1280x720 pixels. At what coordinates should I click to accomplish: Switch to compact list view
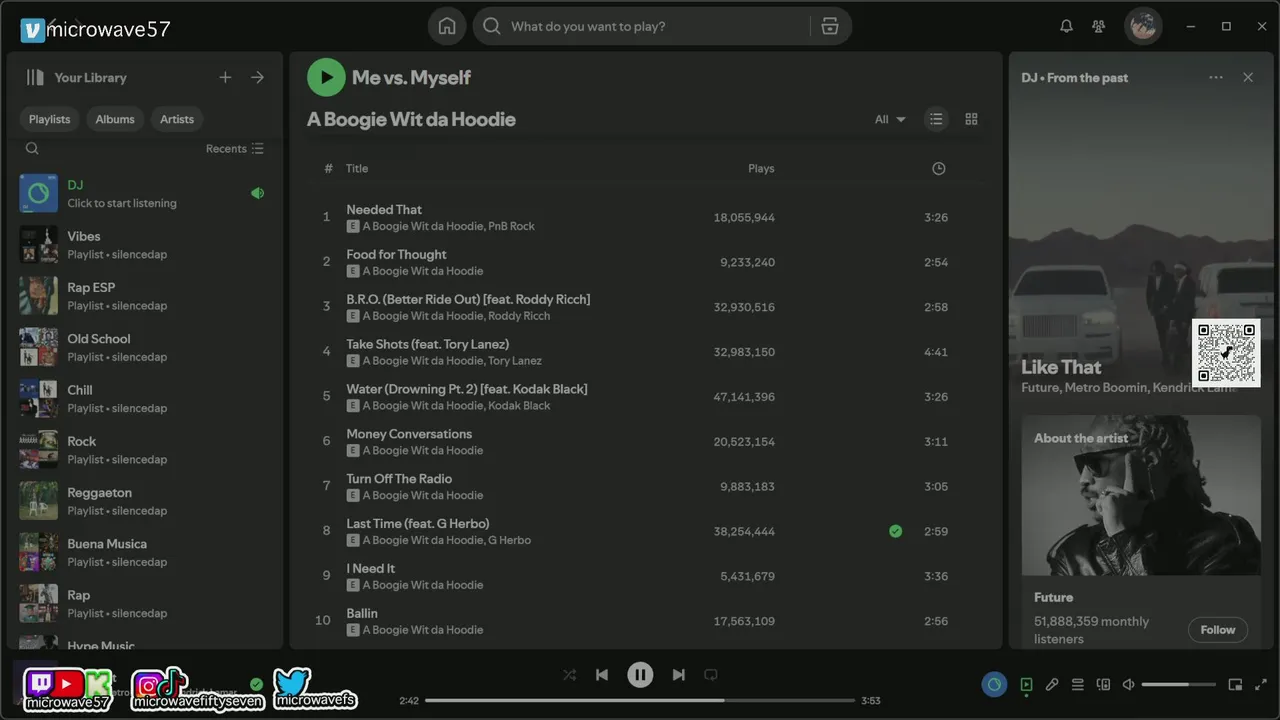coord(935,119)
